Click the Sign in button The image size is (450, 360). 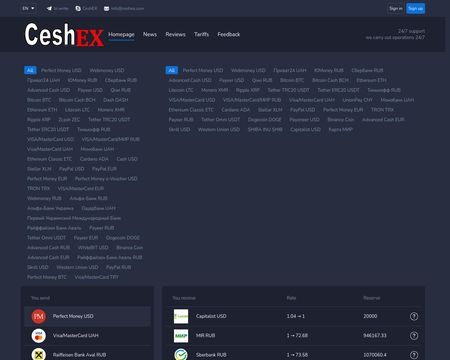(396, 9)
